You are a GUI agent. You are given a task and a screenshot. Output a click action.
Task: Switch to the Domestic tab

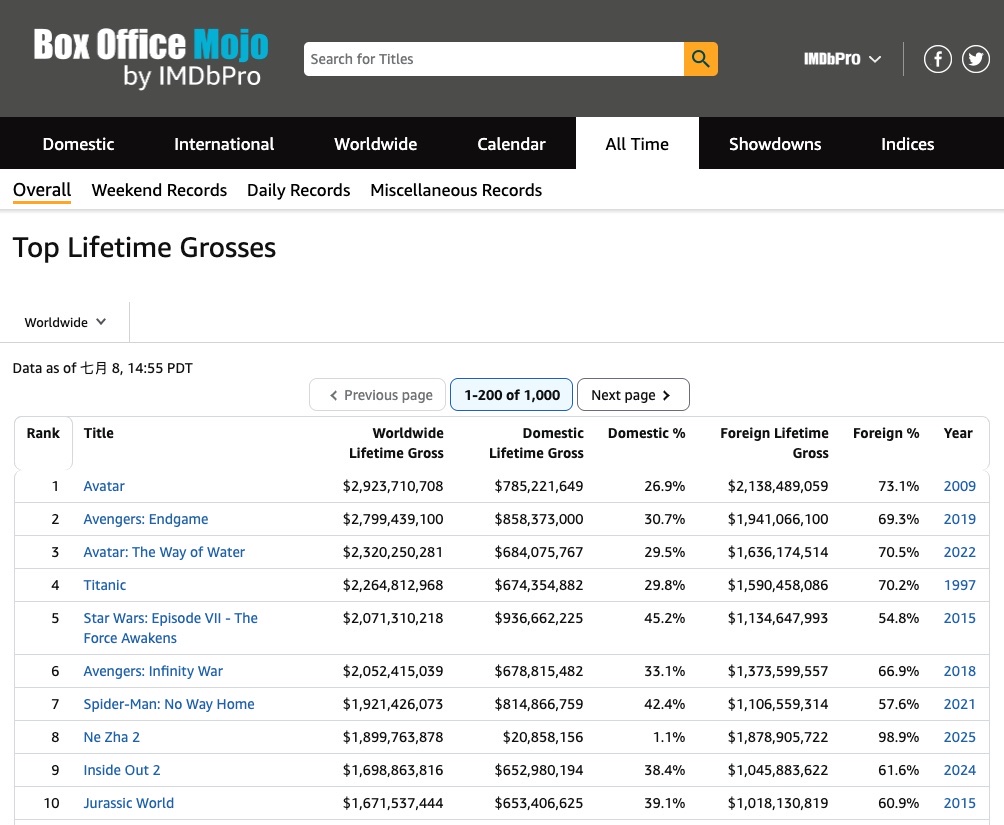tap(78, 144)
